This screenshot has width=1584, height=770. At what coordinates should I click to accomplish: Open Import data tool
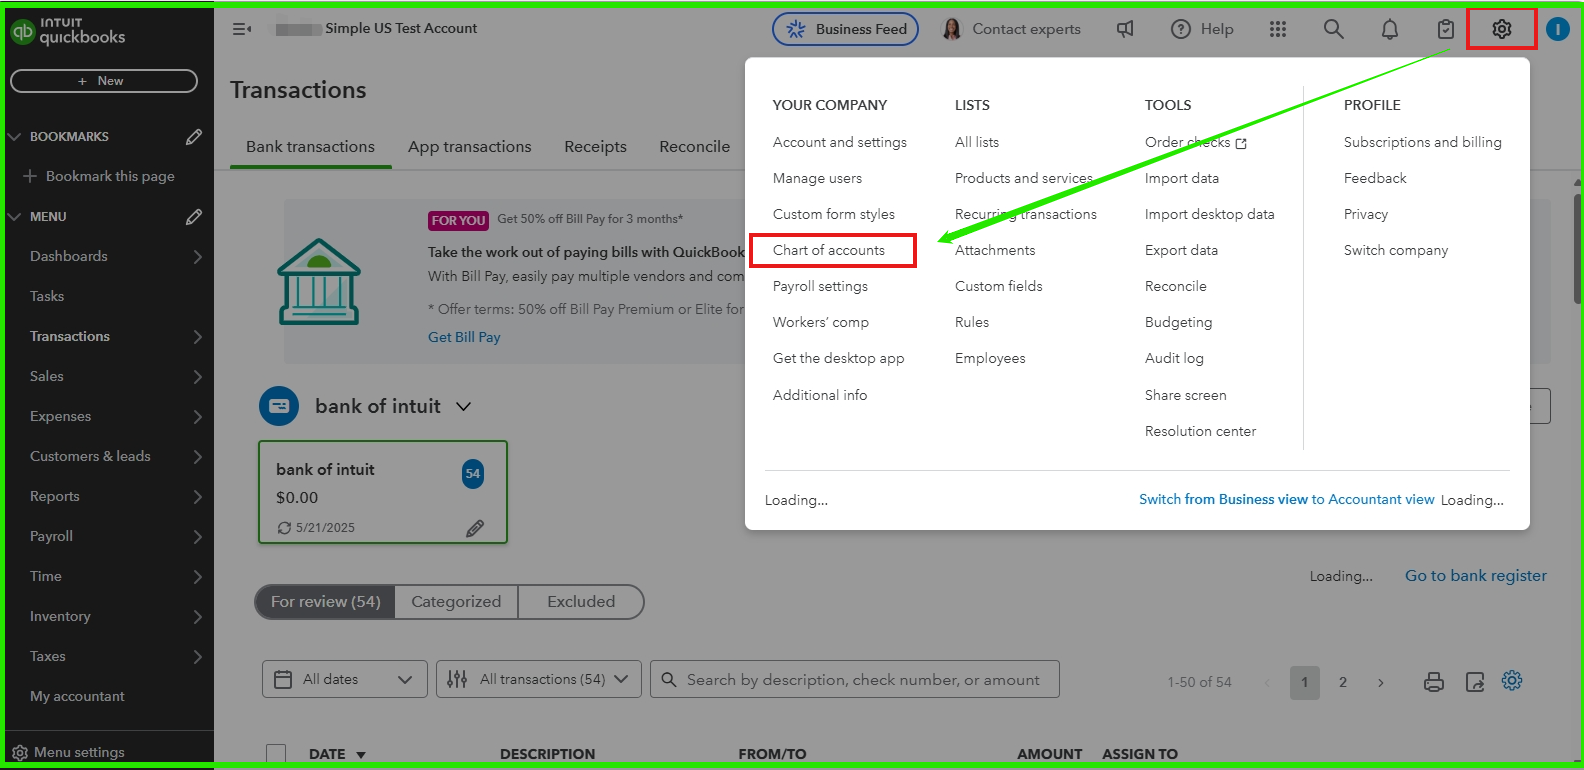(x=1182, y=178)
